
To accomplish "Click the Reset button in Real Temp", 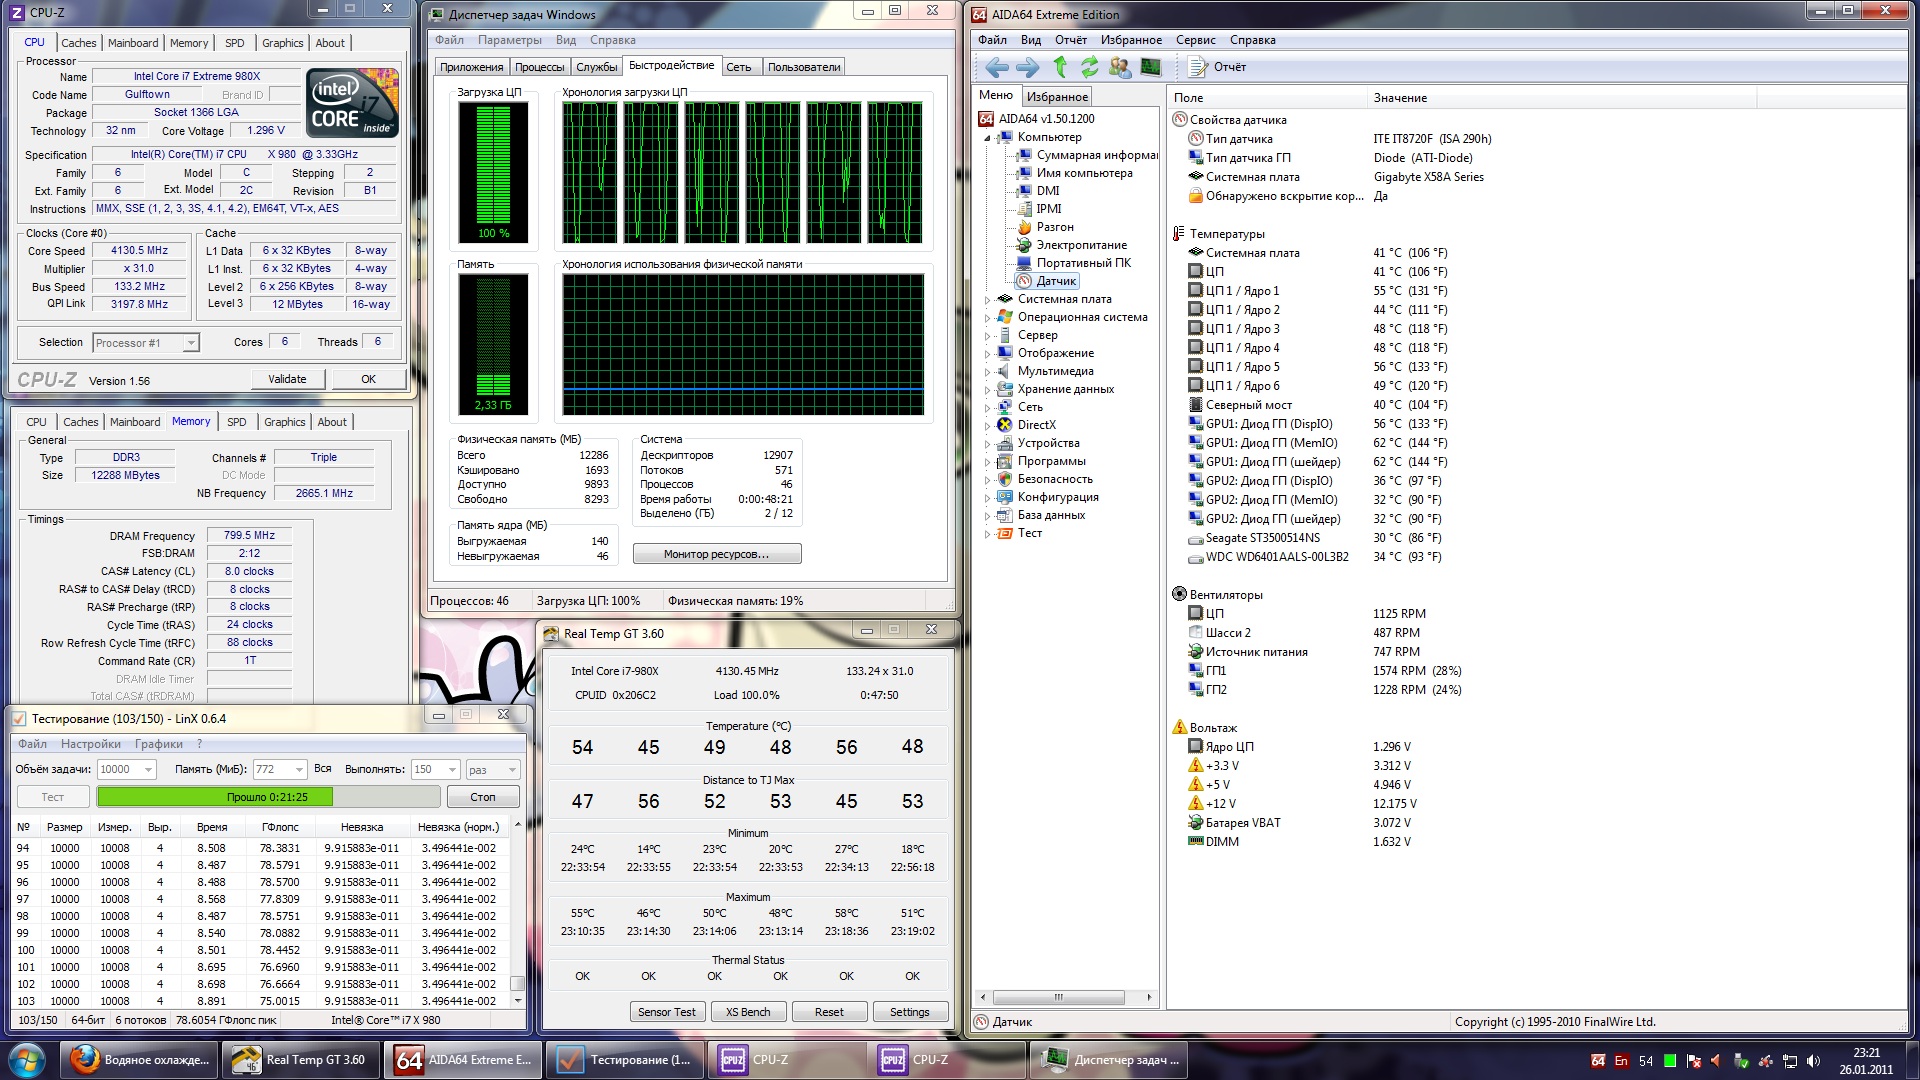I will [829, 1012].
